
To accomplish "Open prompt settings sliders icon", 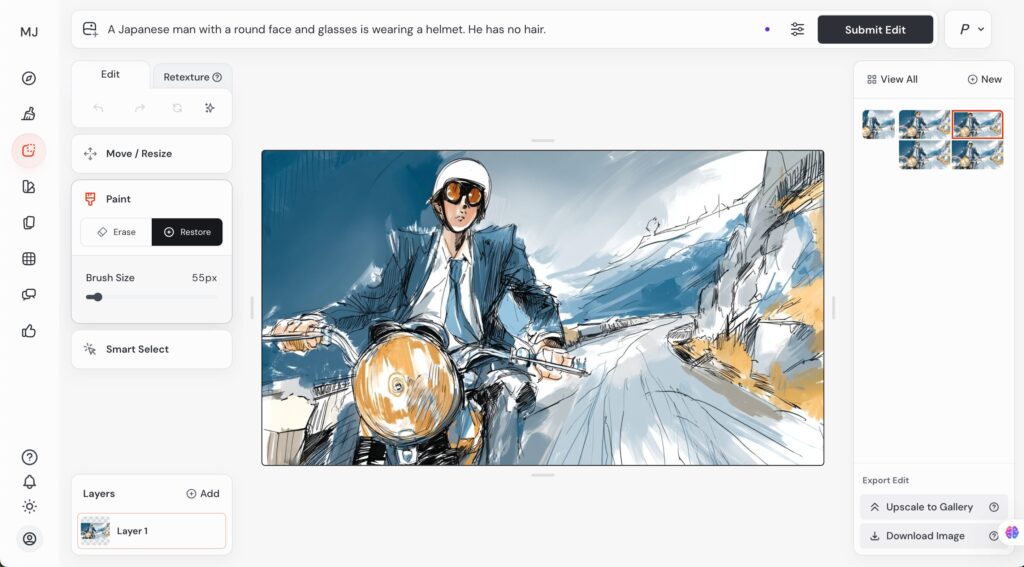I will 797,30.
